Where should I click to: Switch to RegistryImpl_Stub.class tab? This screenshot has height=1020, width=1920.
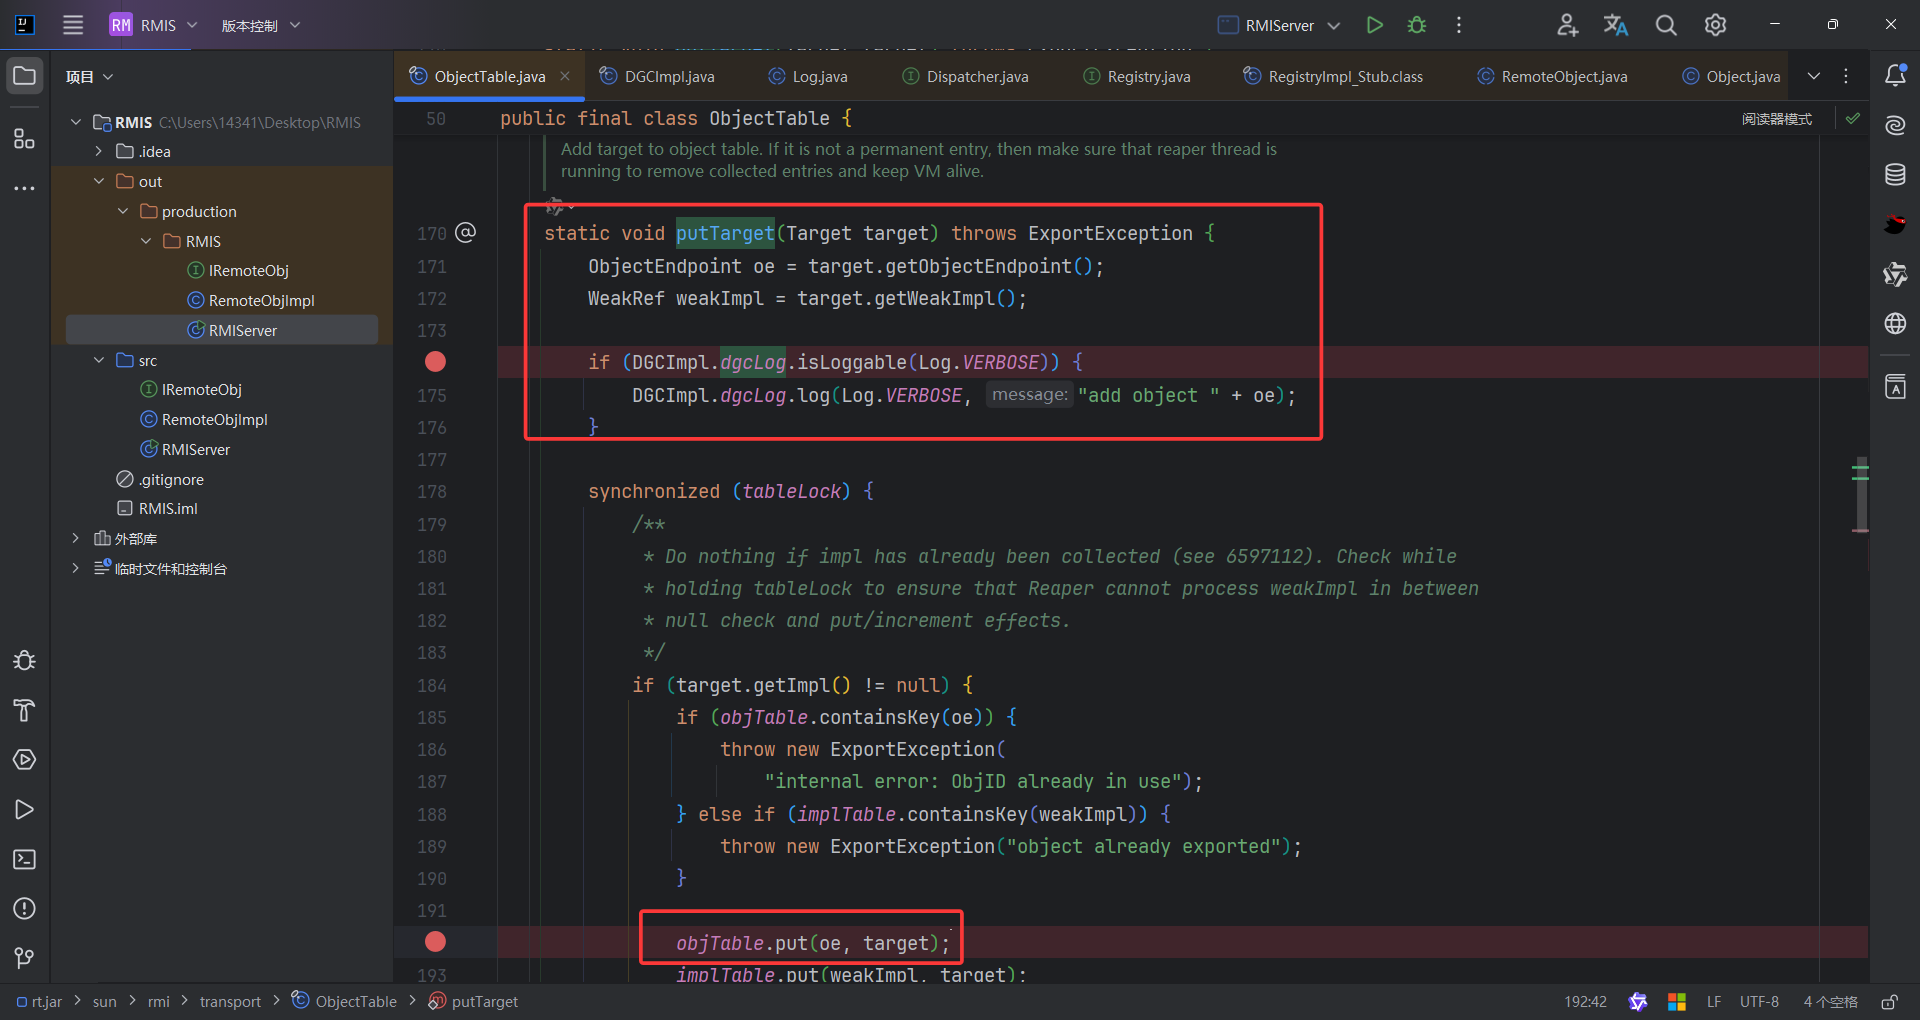(x=1334, y=77)
